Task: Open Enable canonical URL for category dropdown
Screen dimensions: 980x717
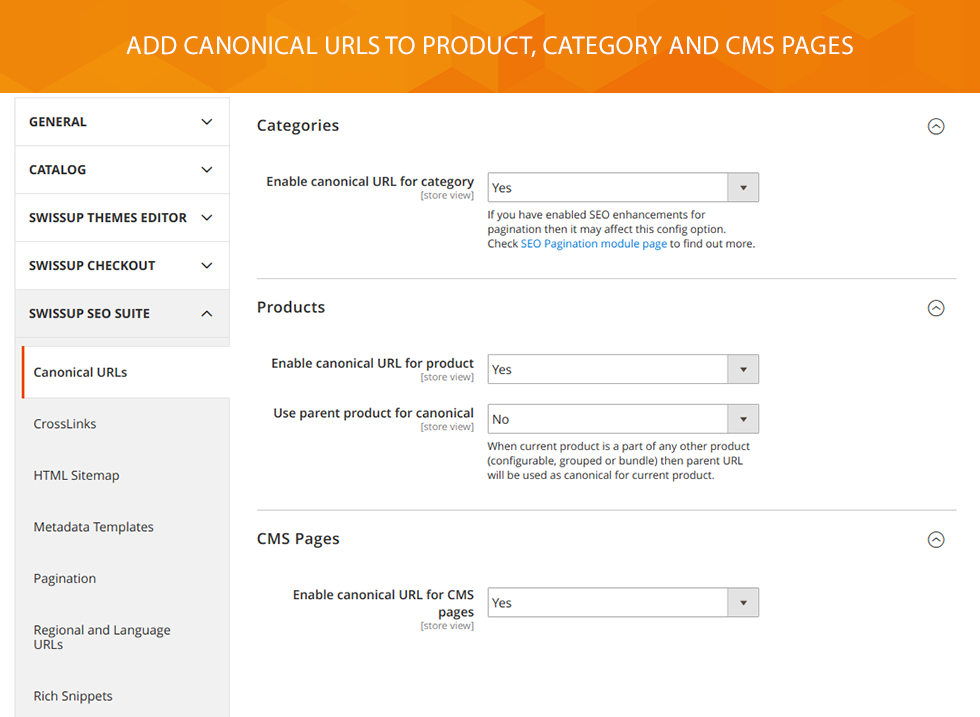Action: 623,188
